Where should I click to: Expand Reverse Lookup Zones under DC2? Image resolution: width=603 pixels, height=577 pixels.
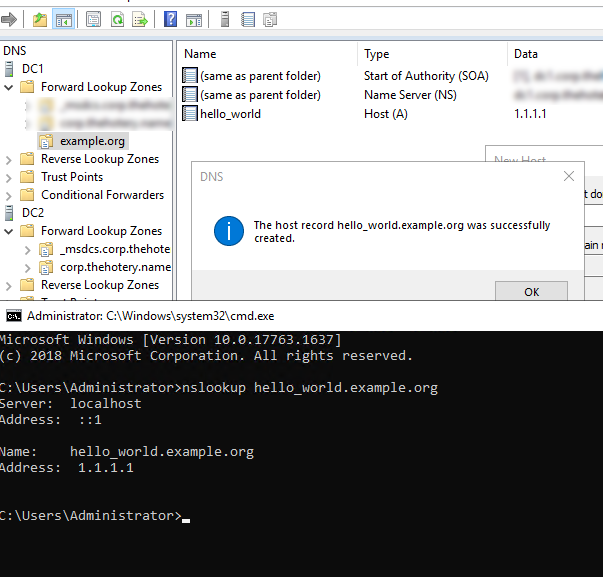[x=9, y=286]
